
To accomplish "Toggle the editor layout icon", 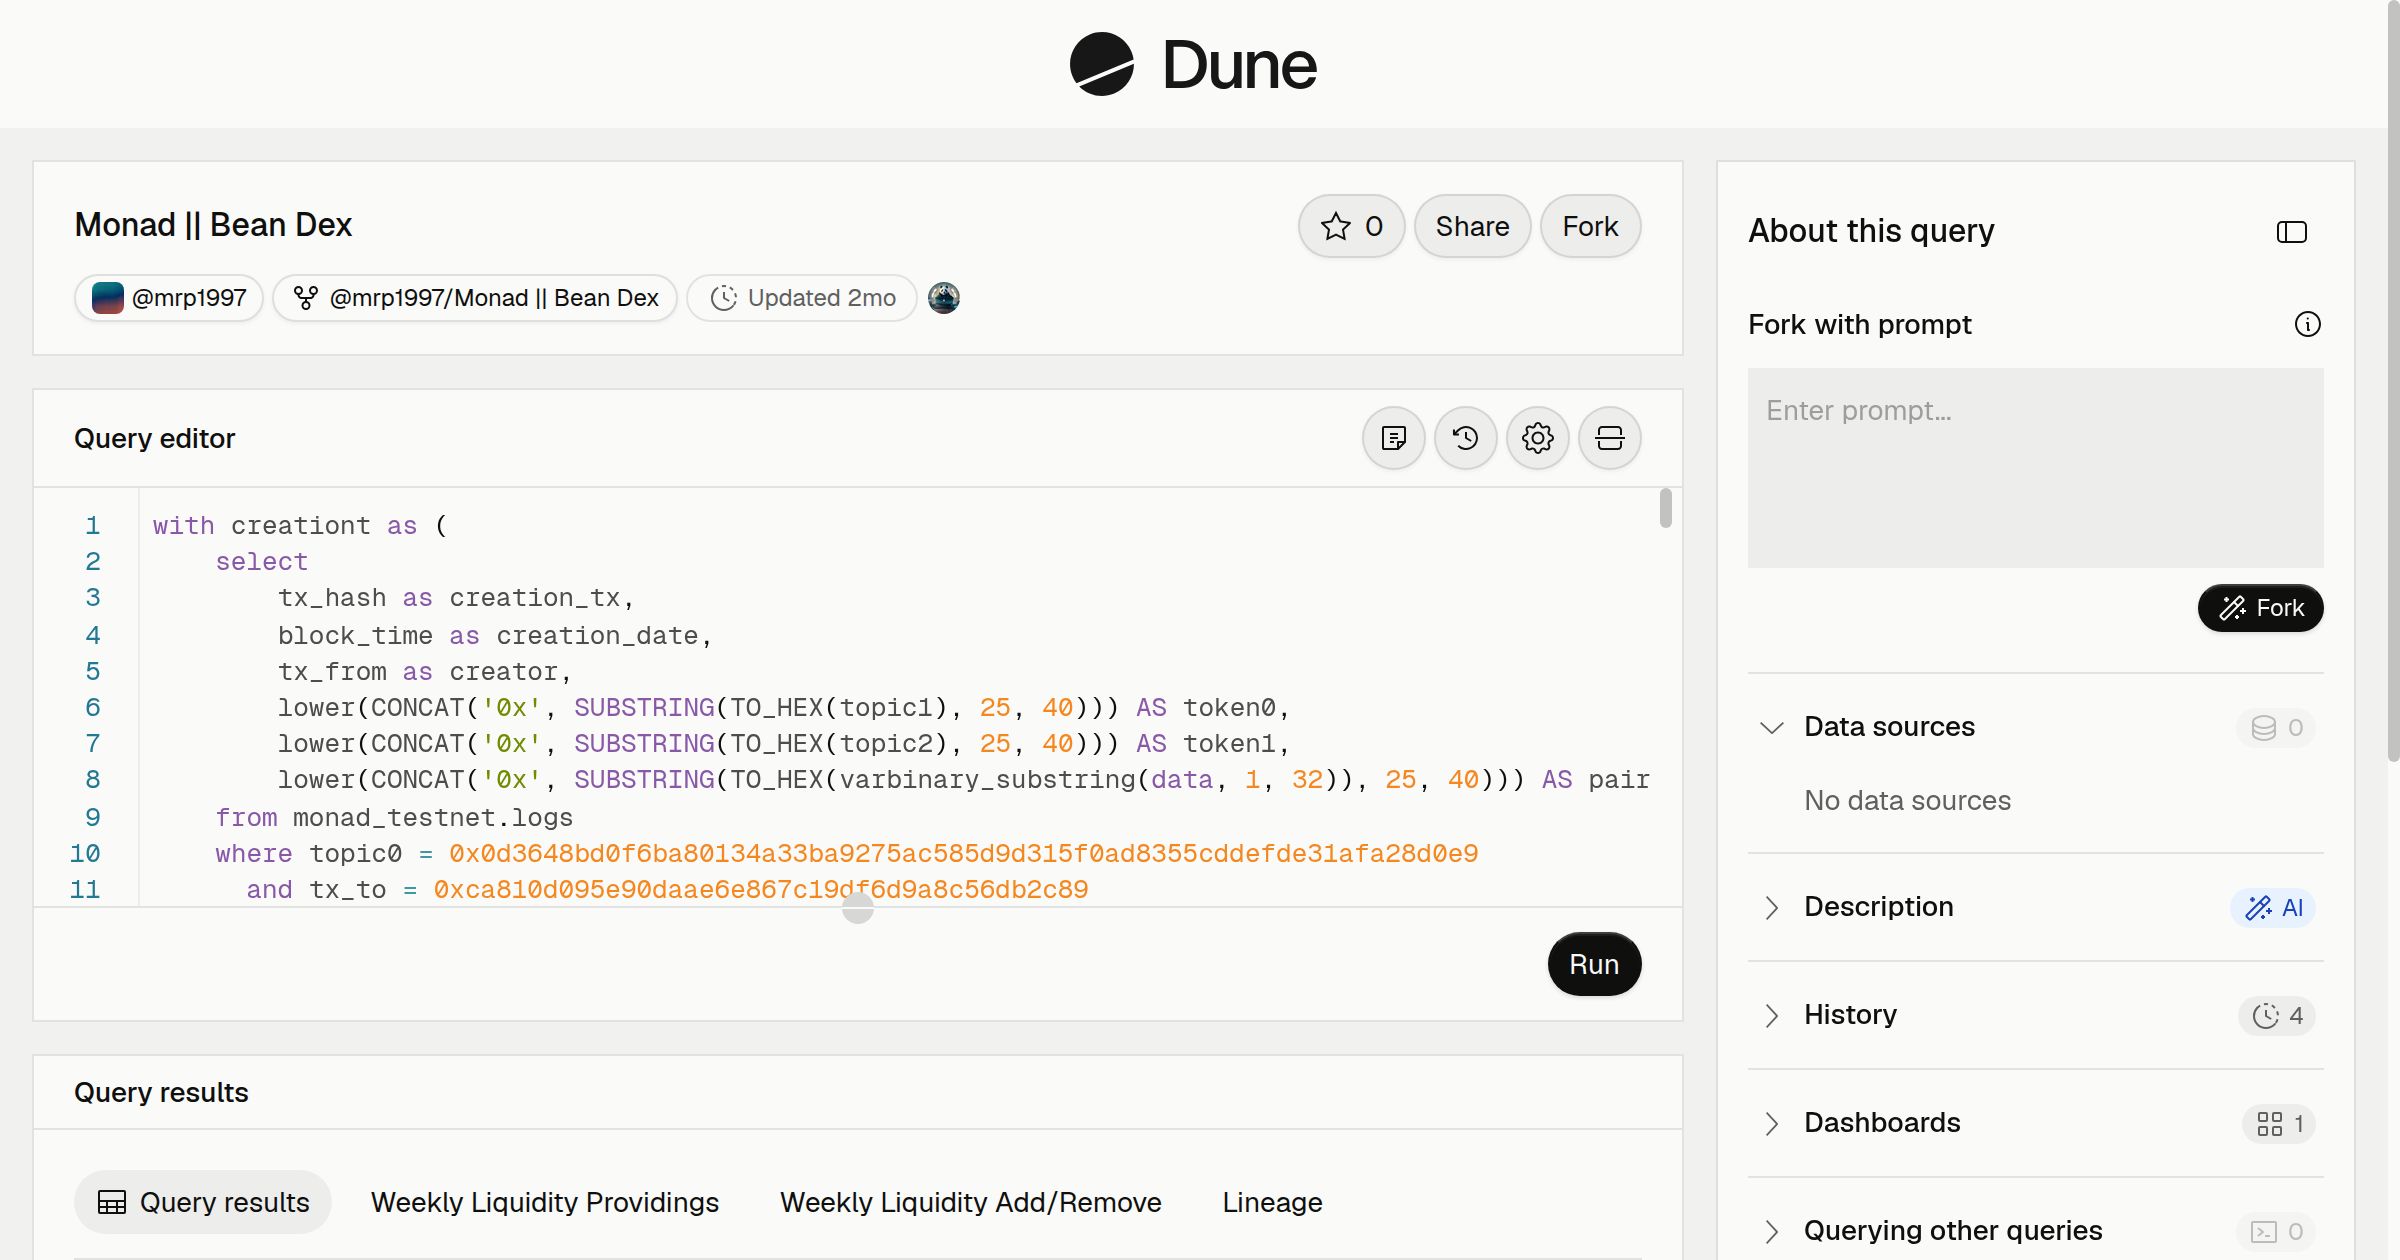I will coord(1609,438).
